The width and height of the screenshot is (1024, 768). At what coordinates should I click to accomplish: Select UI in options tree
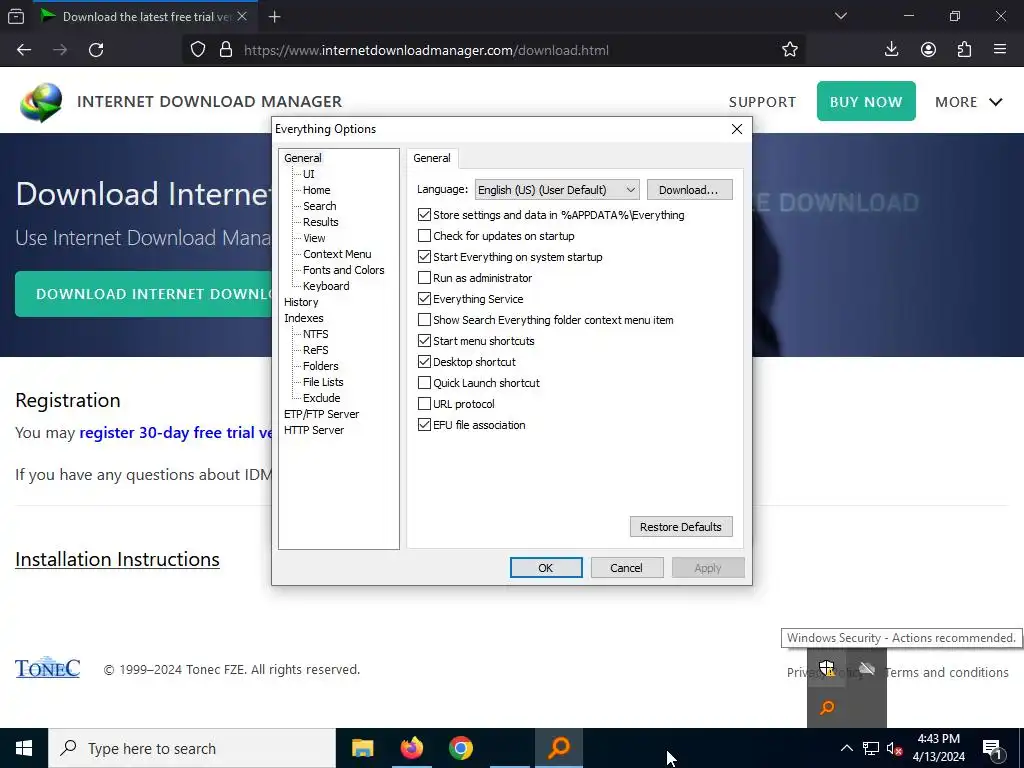pos(308,174)
